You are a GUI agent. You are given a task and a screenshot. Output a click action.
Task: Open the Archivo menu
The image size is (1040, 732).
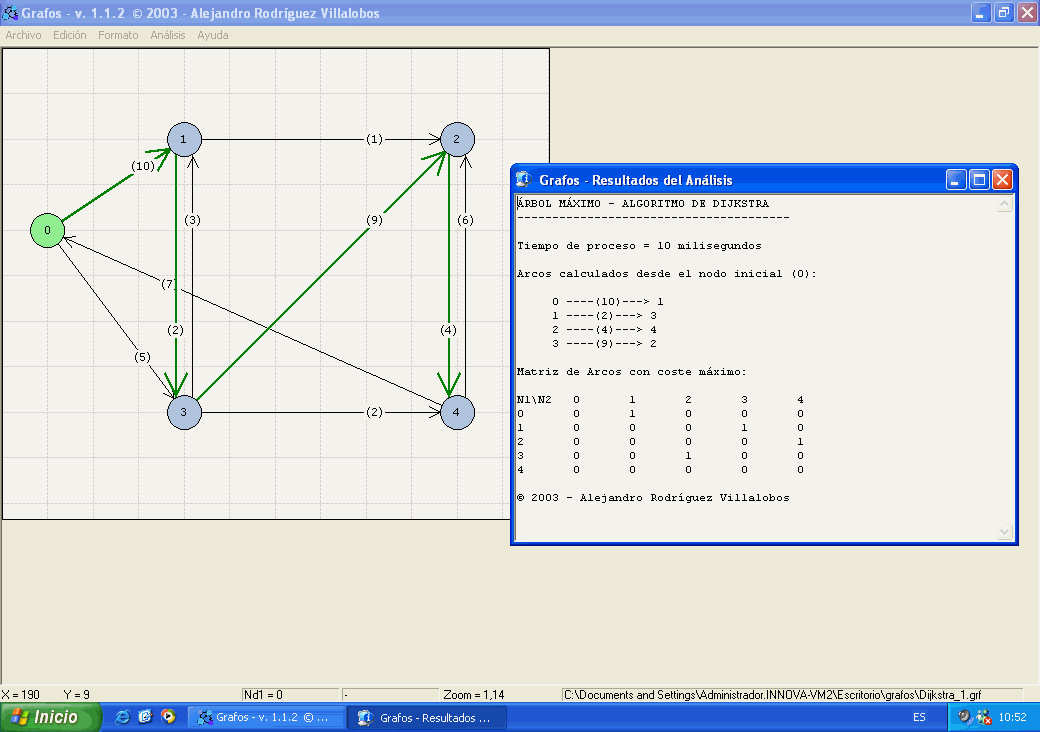pyautogui.click(x=24, y=35)
